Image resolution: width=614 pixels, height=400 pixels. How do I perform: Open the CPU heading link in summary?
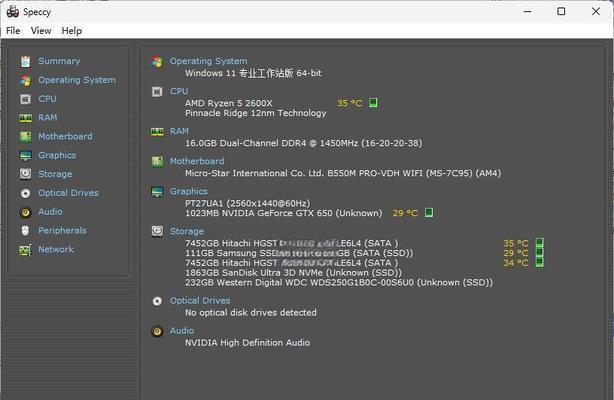pyautogui.click(x=179, y=91)
